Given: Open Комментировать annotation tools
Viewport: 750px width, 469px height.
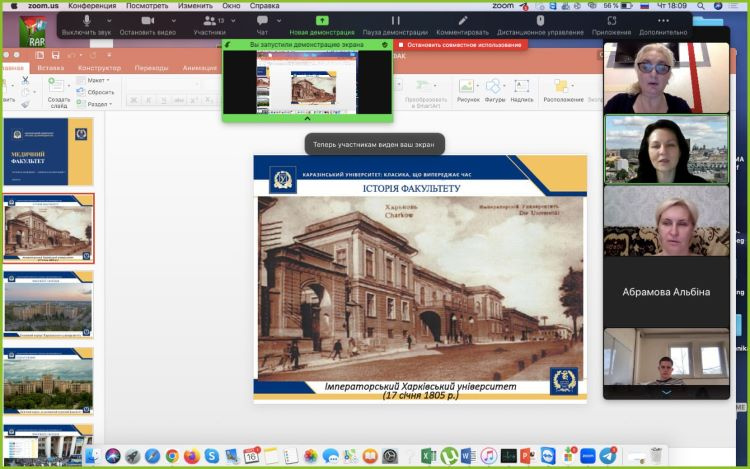Looking at the screenshot, I should [x=462, y=25].
